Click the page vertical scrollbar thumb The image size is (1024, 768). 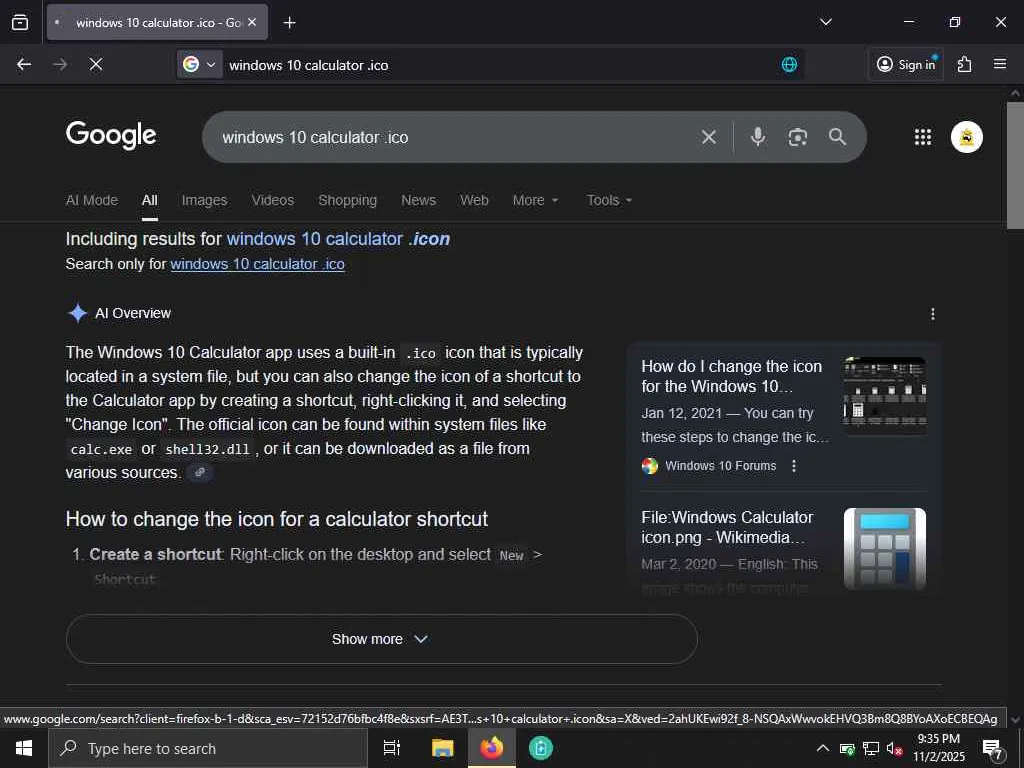click(x=1015, y=165)
